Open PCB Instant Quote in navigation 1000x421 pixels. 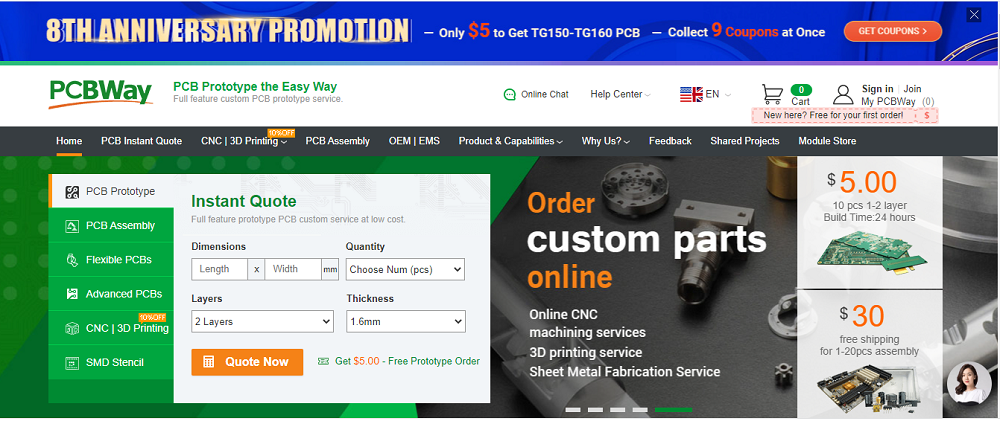(142, 141)
